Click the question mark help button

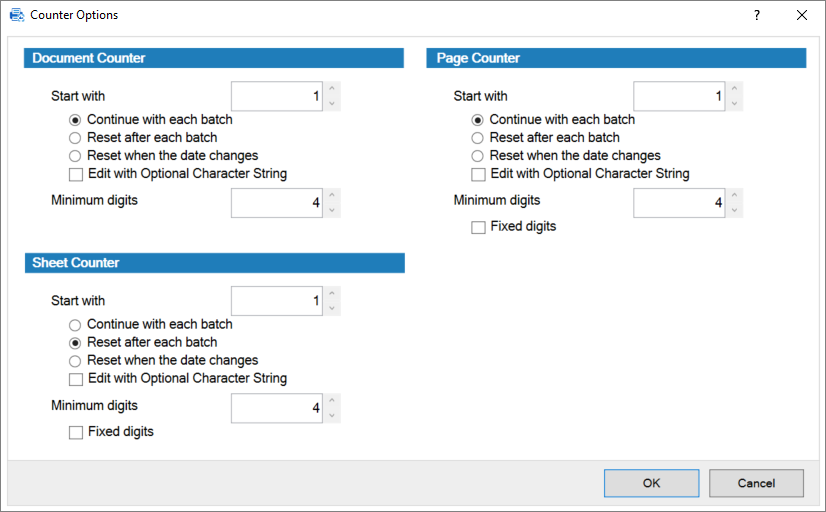[756, 15]
